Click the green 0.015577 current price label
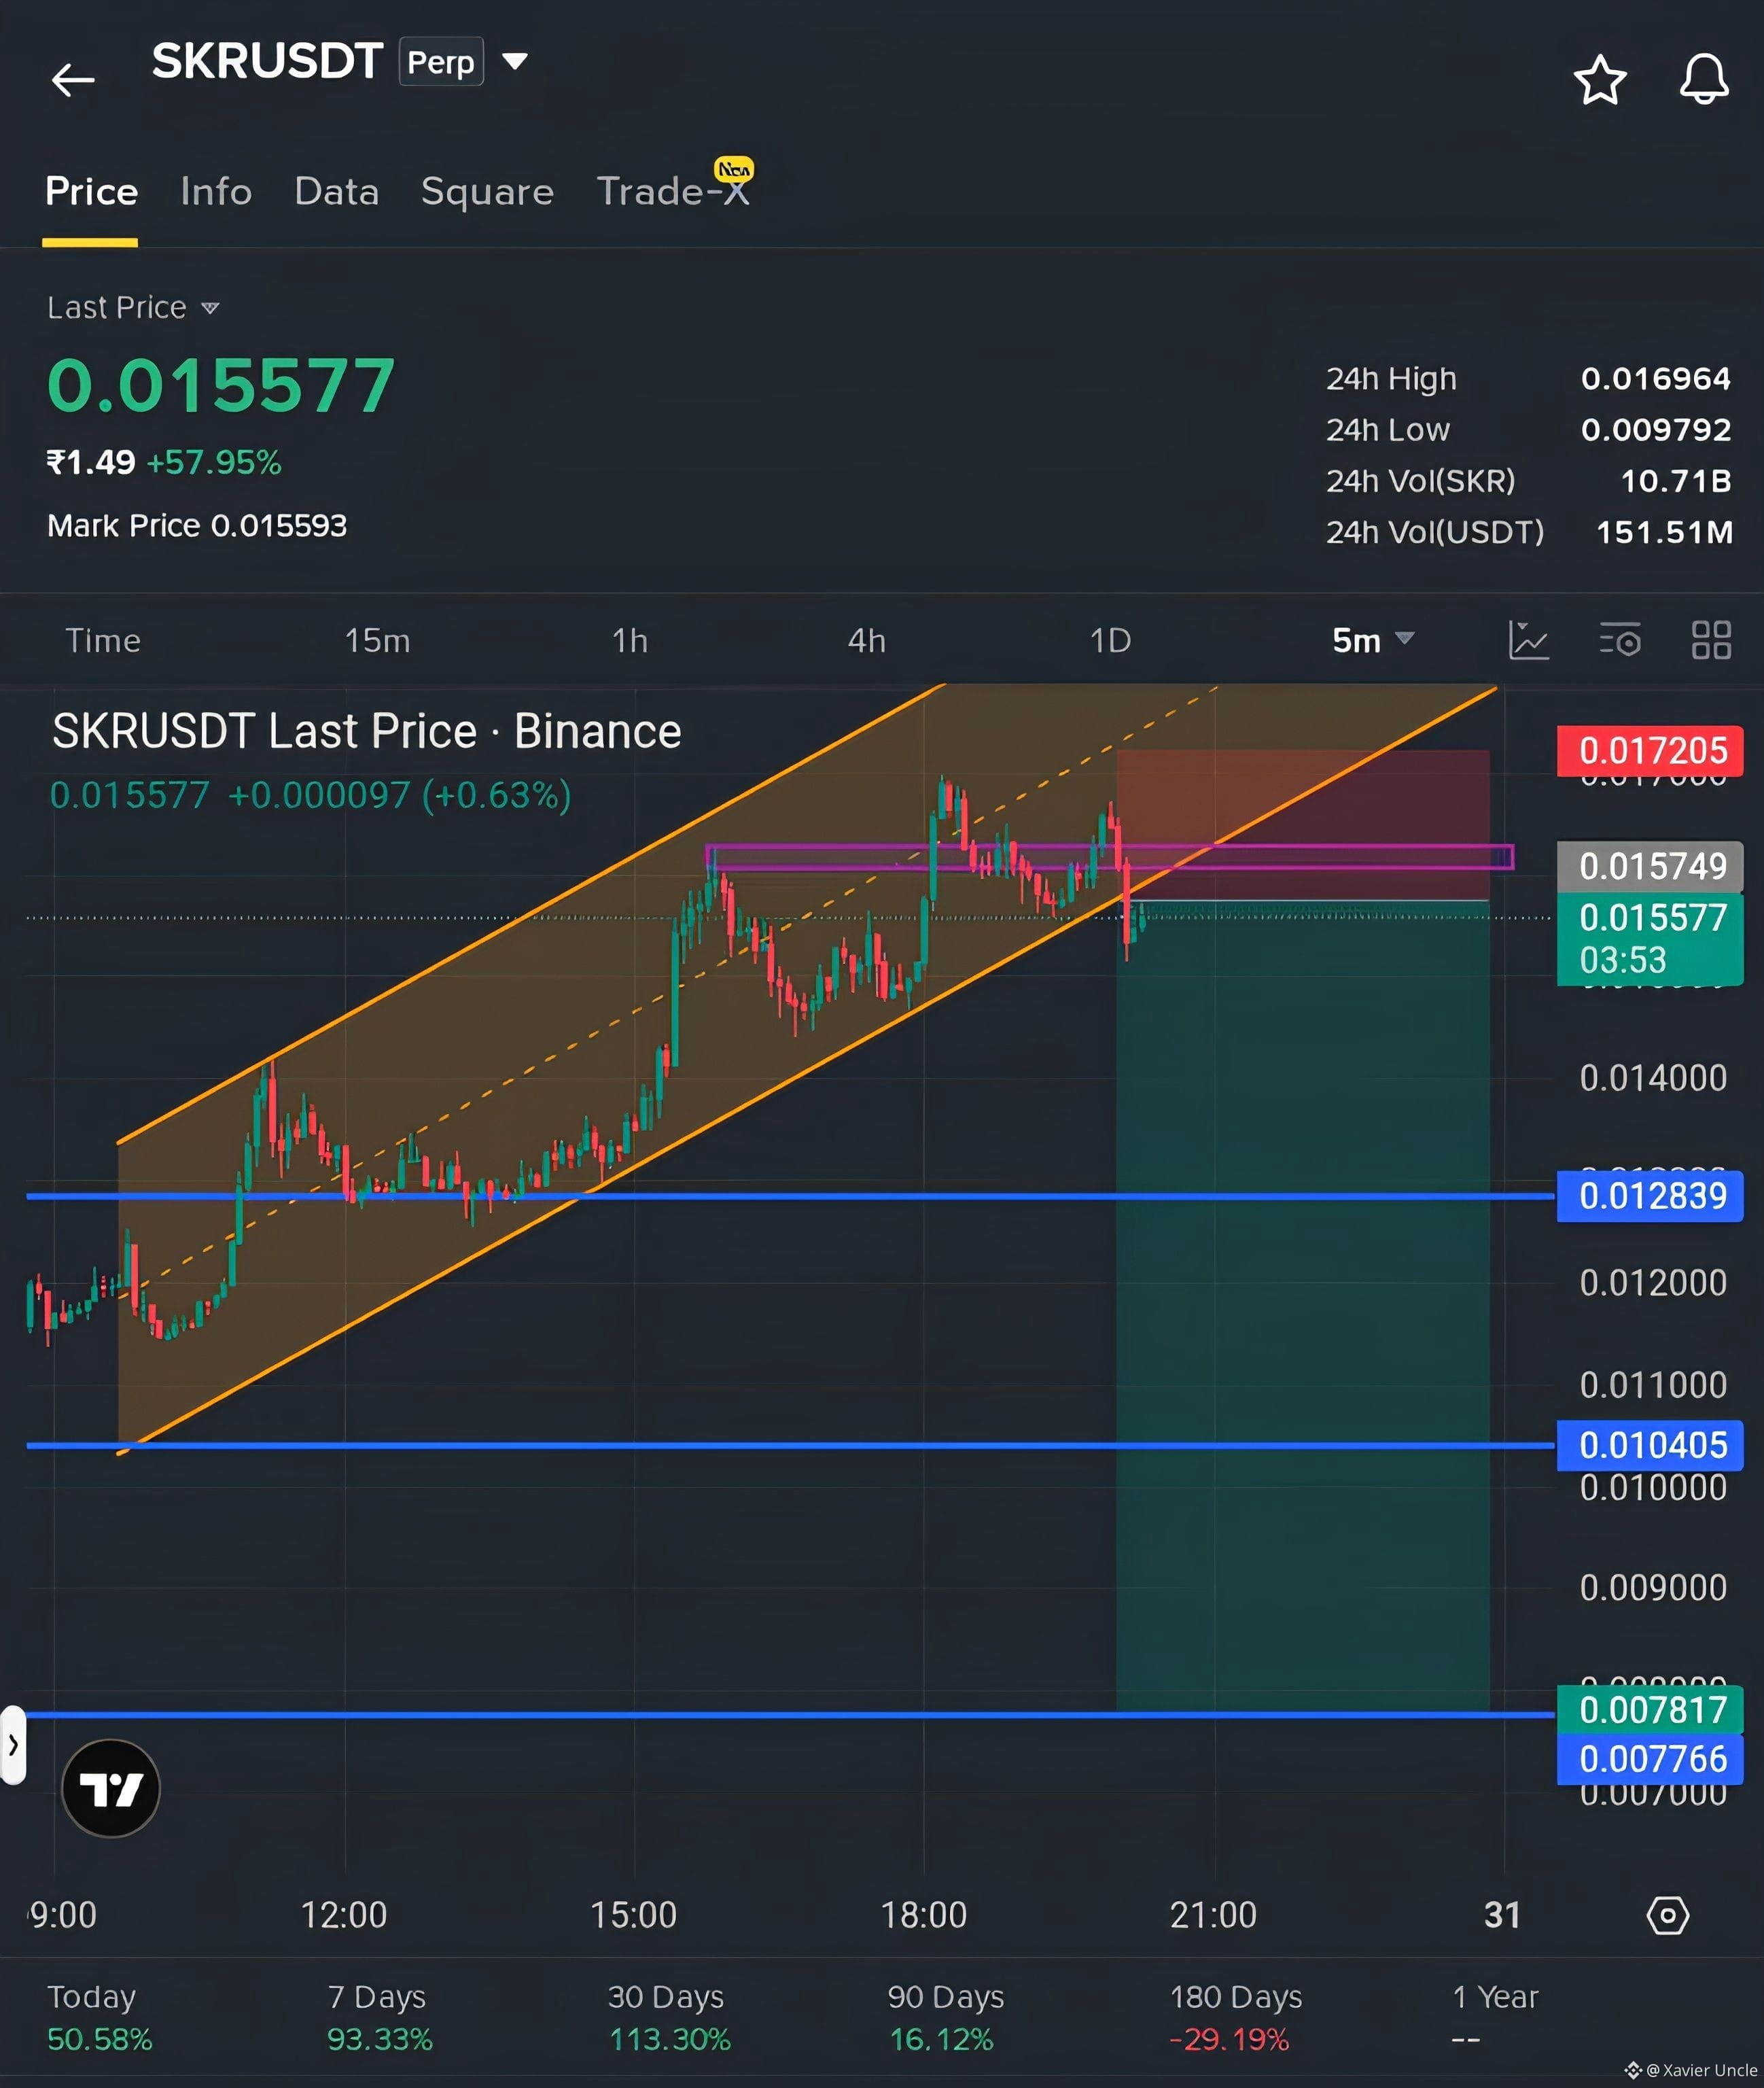Screen dimensions: 1764x2088 tap(1650, 939)
